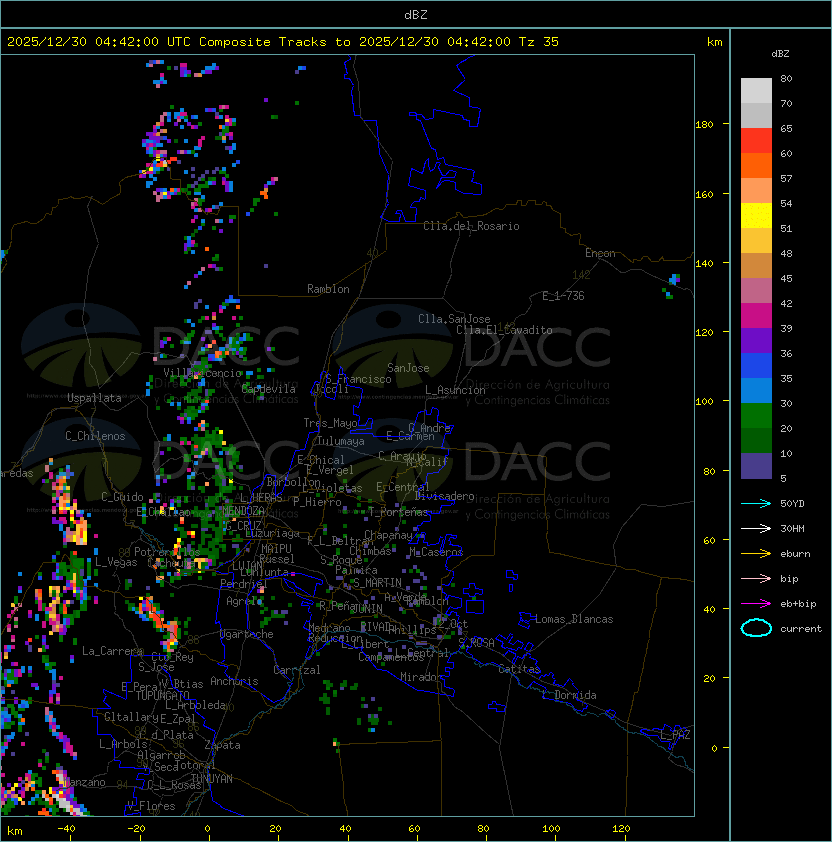Select the light grey 80–70 dBZ swatch
Viewport: 832px width, 842px height.
pyautogui.click(x=756, y=91)
